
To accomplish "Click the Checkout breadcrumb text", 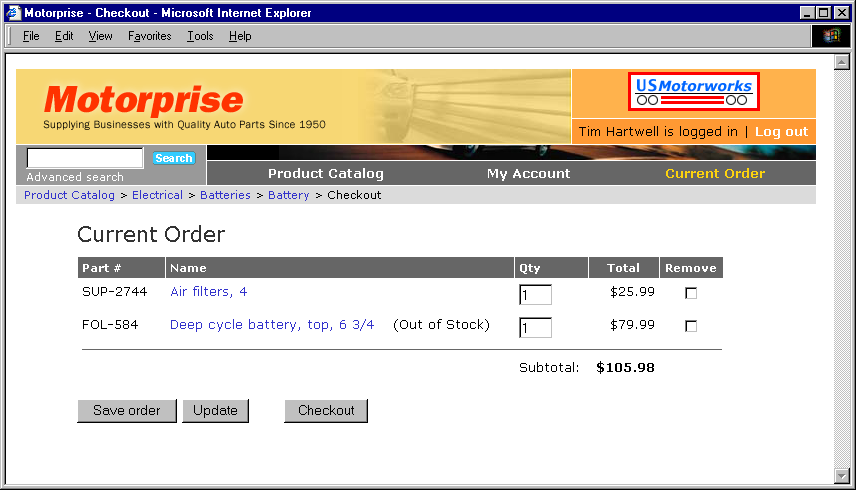I will click(354, 195).
